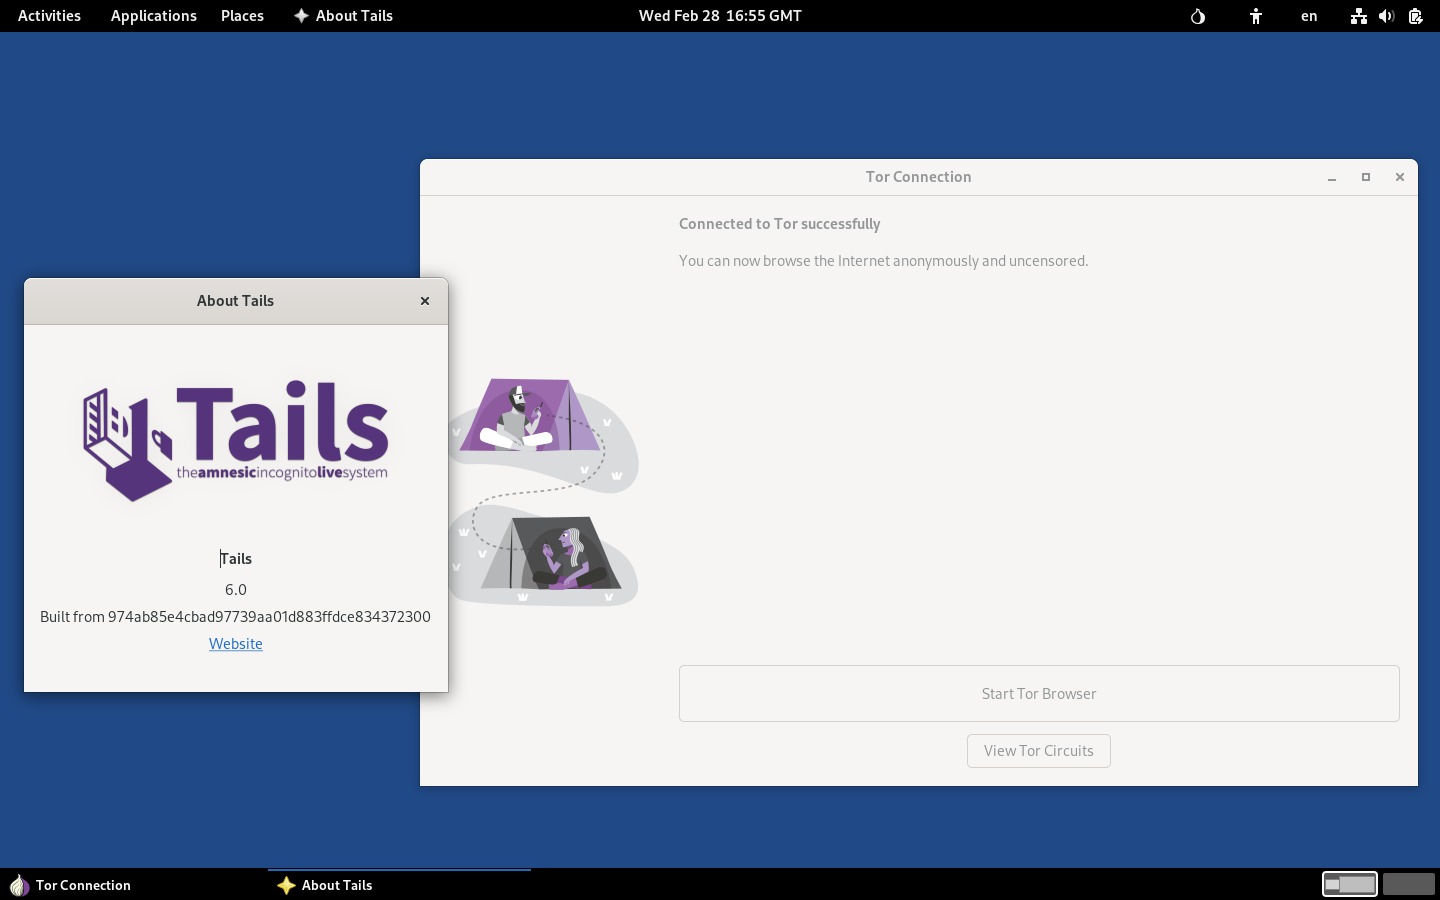Viewport: 1440px width, 900px height.
Task: Click the Tails logo image
Action: pyautogui.click(x=236, y=441)
